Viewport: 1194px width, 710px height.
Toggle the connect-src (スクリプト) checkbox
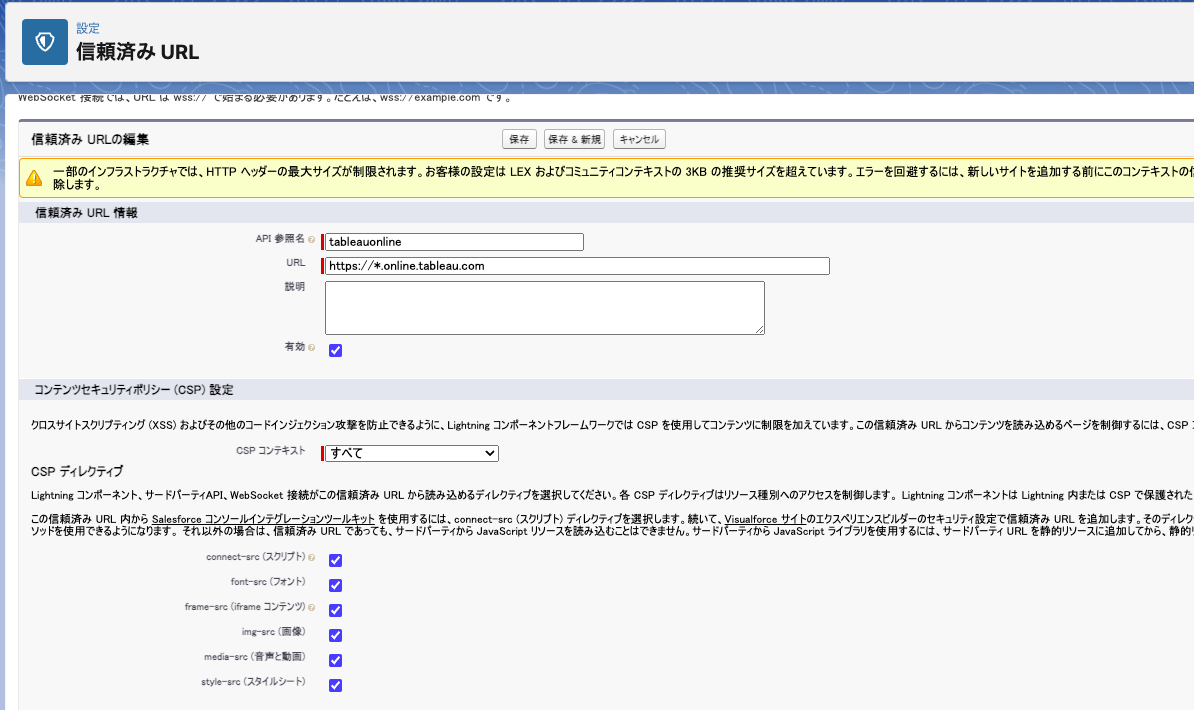pos(335,560)
